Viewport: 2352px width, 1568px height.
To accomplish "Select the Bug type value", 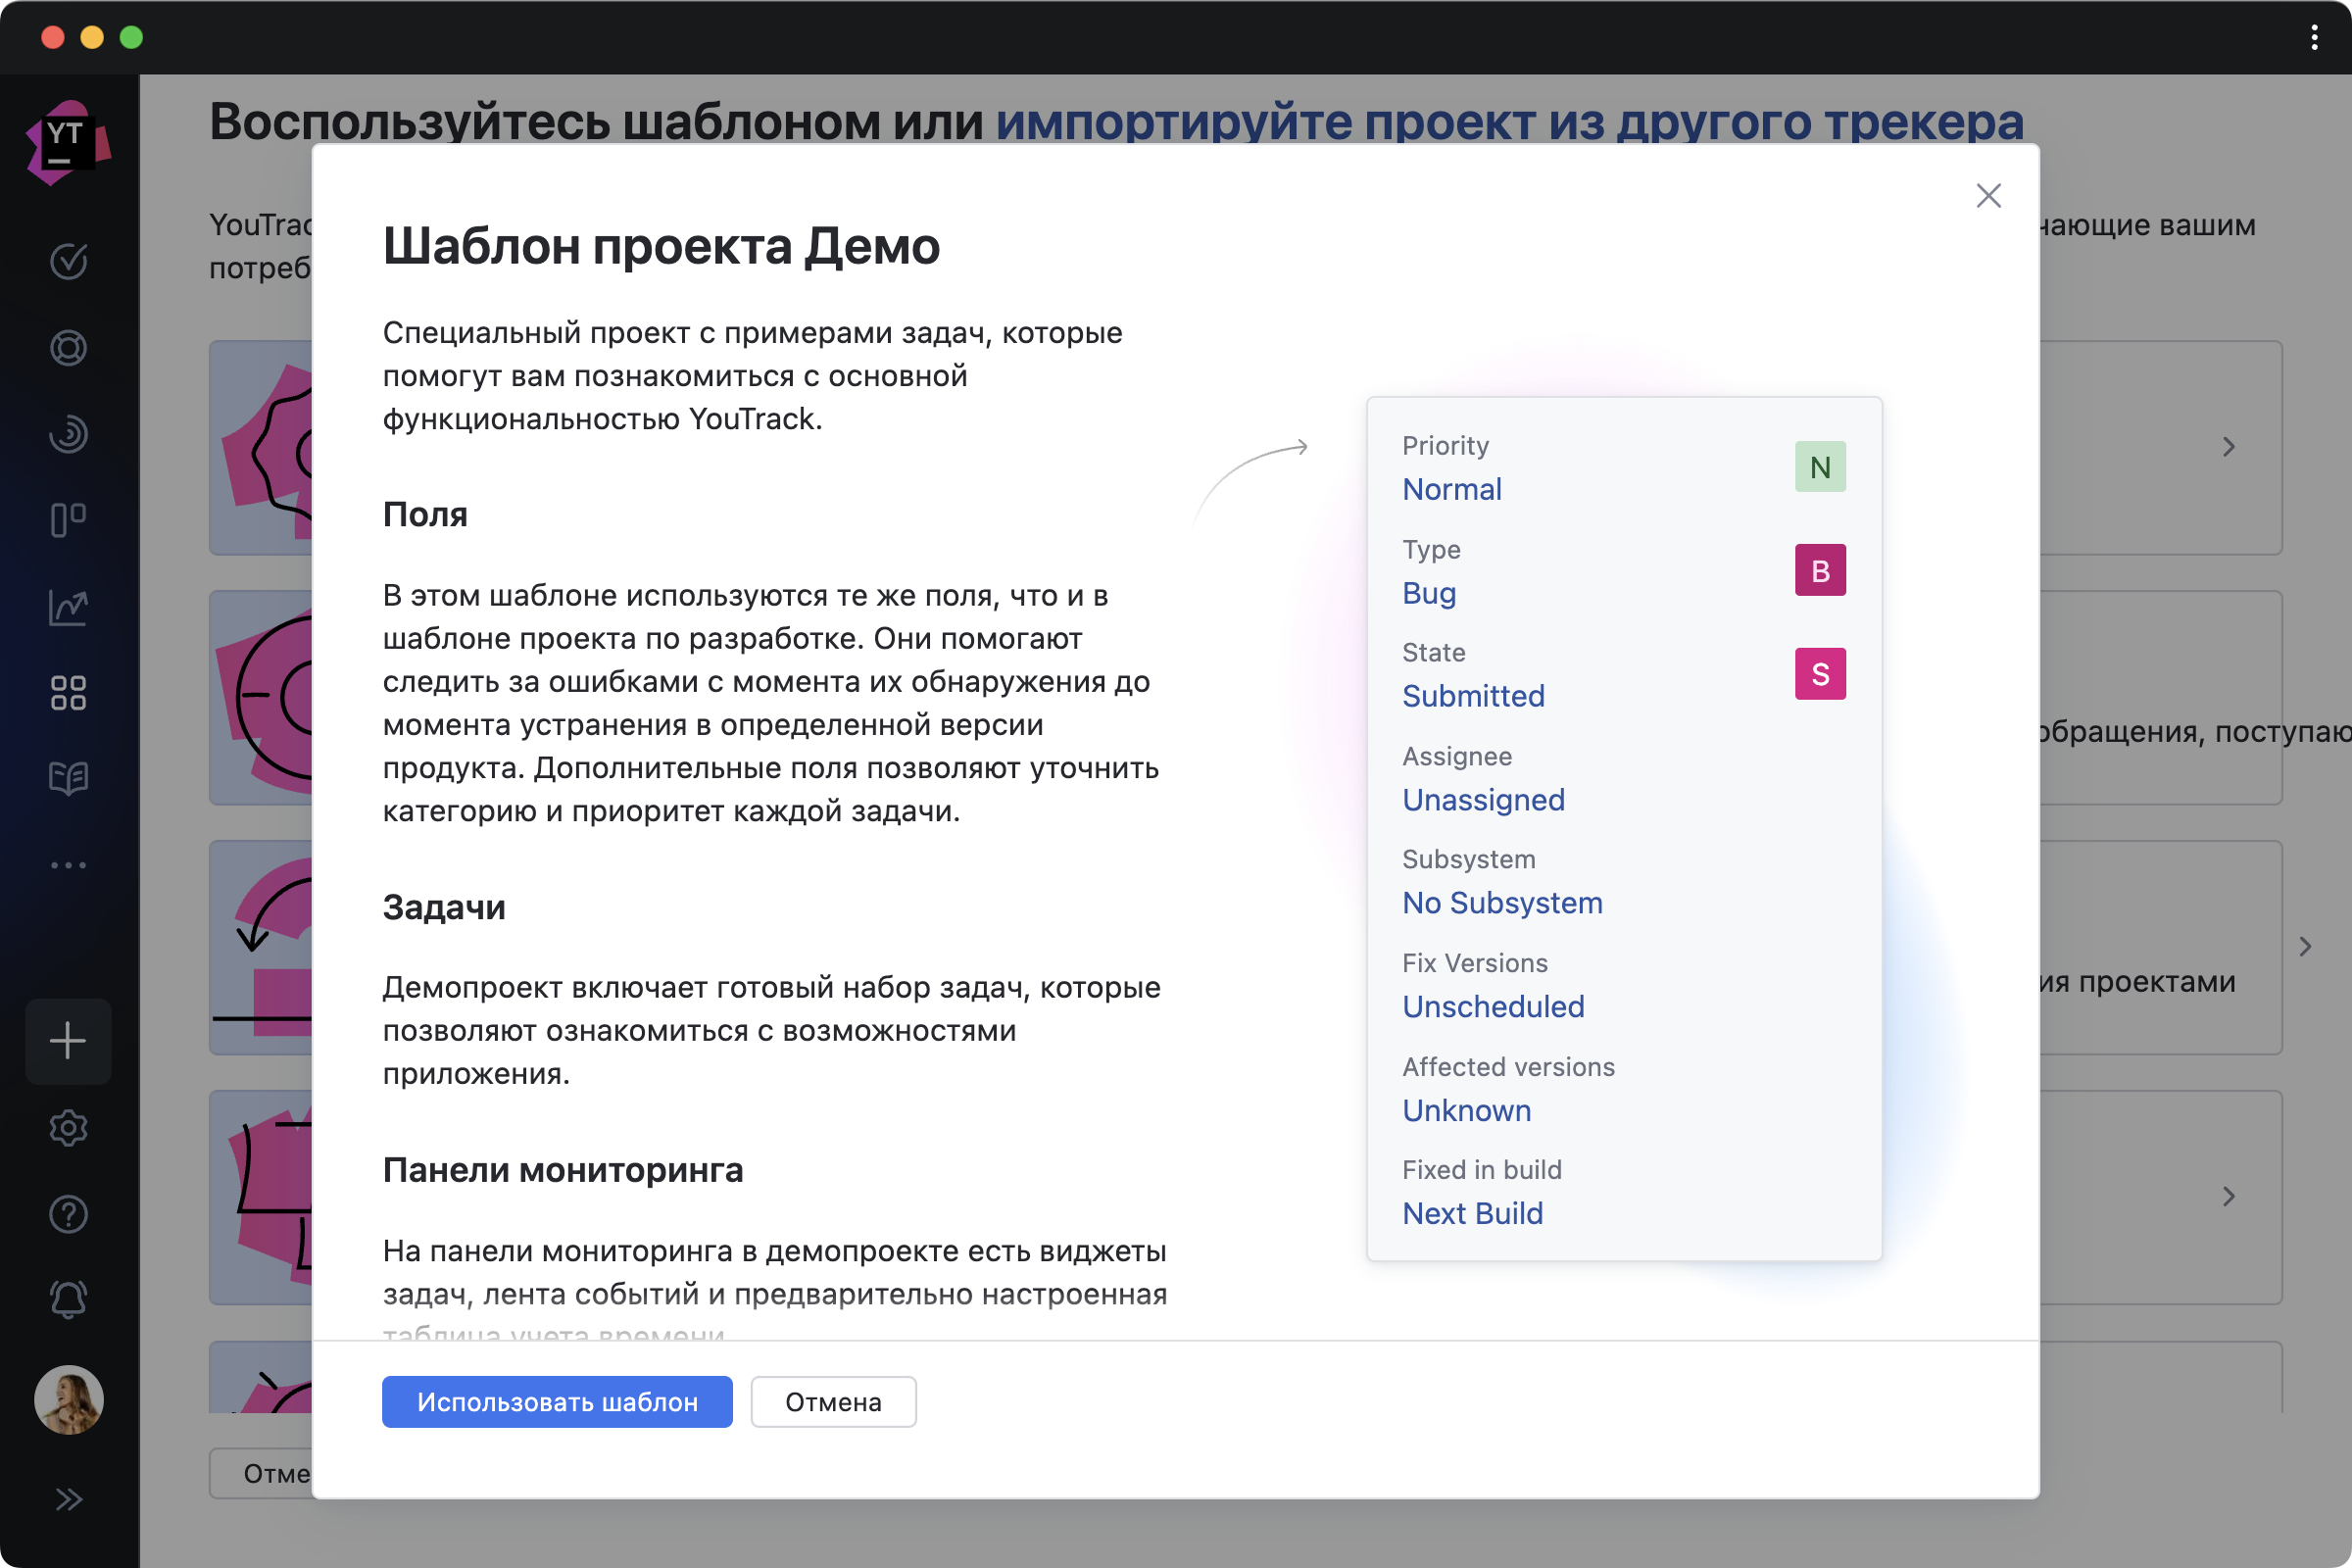I will coord(1429,593).
